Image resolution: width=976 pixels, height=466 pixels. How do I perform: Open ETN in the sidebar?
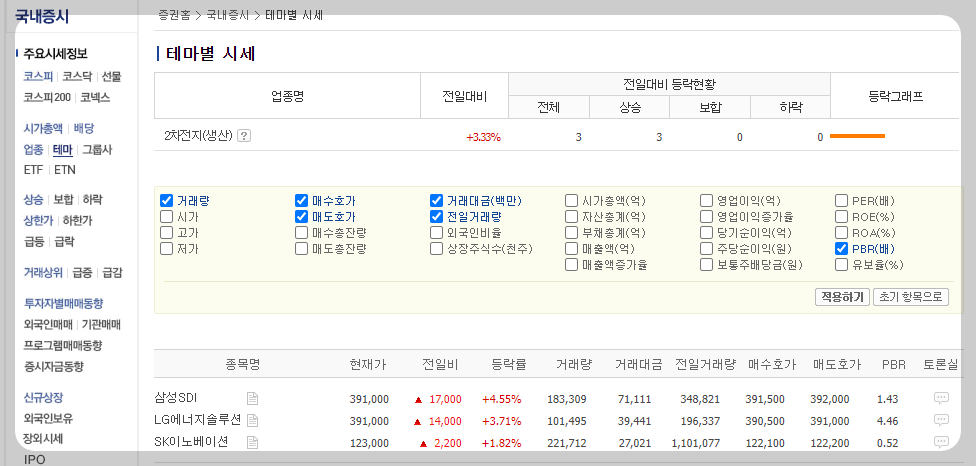tap(65, 170)
